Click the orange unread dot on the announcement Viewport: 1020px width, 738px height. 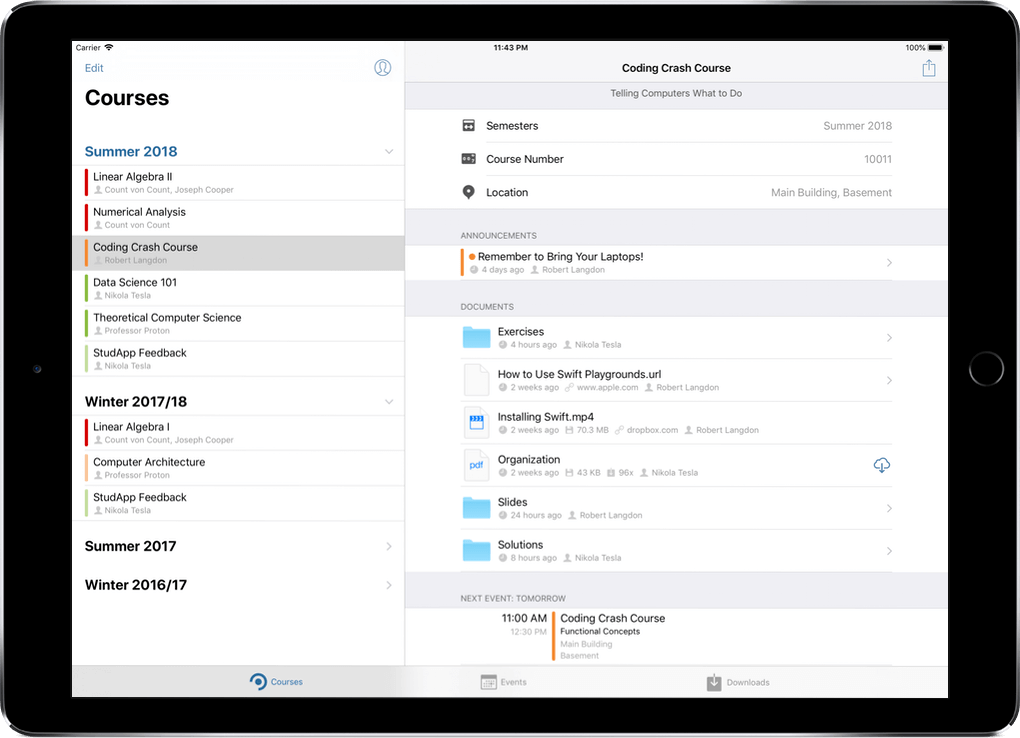click(472, 256)
